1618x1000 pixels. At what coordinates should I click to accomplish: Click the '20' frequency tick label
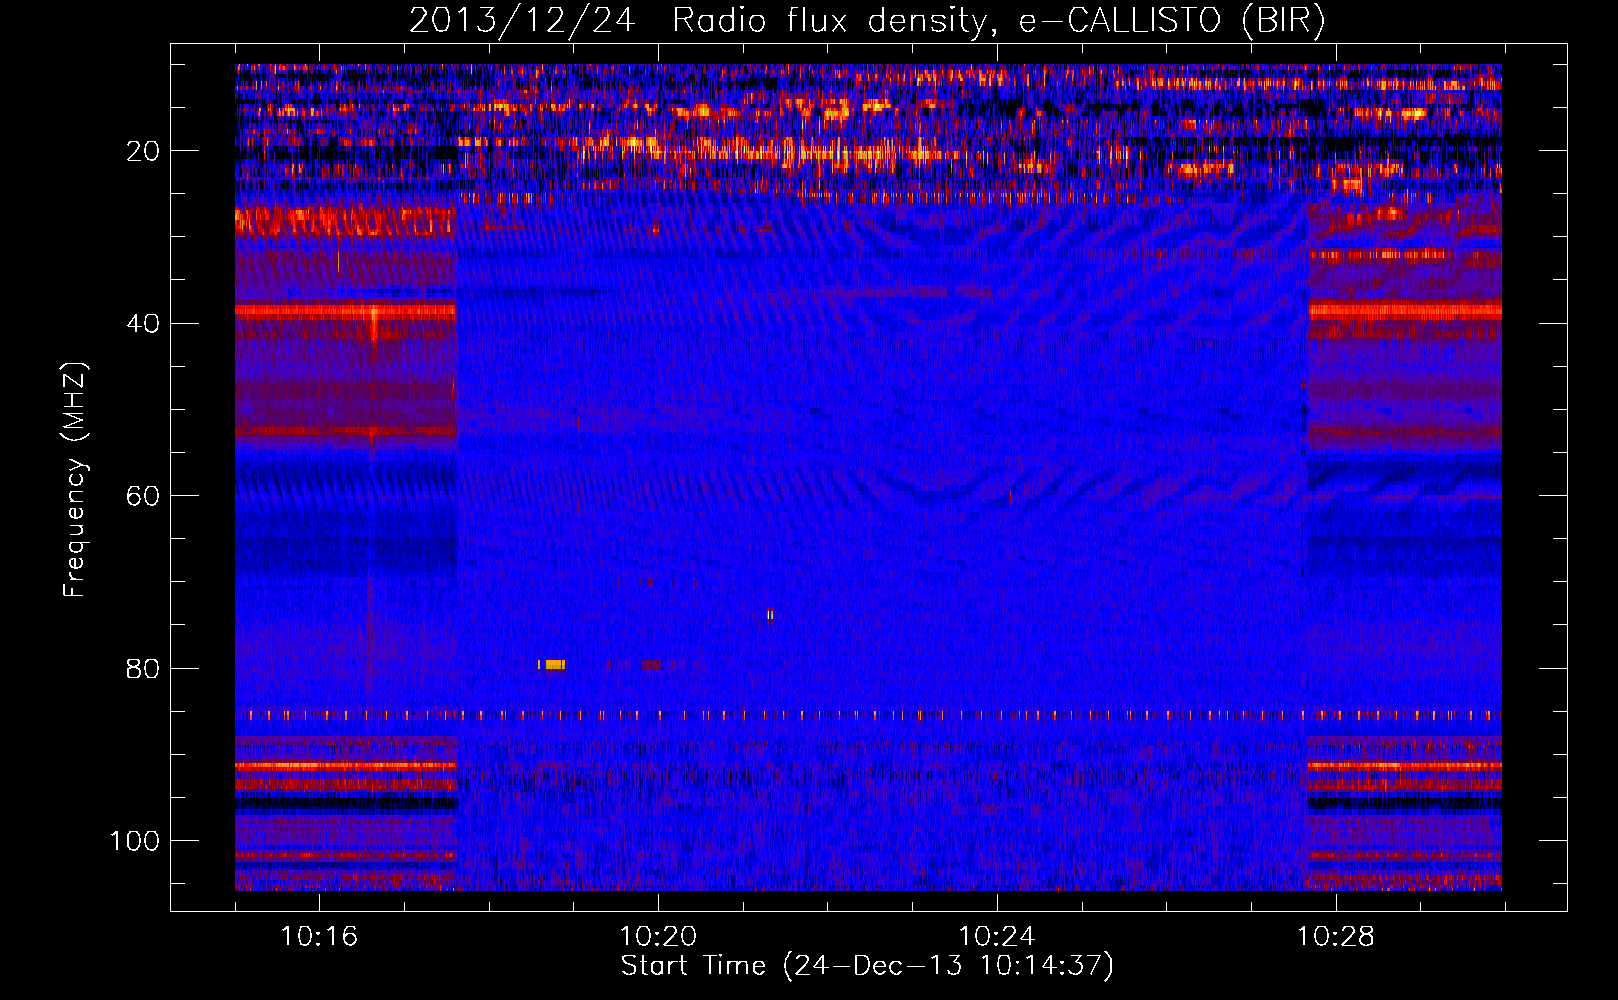click(144, 151)
